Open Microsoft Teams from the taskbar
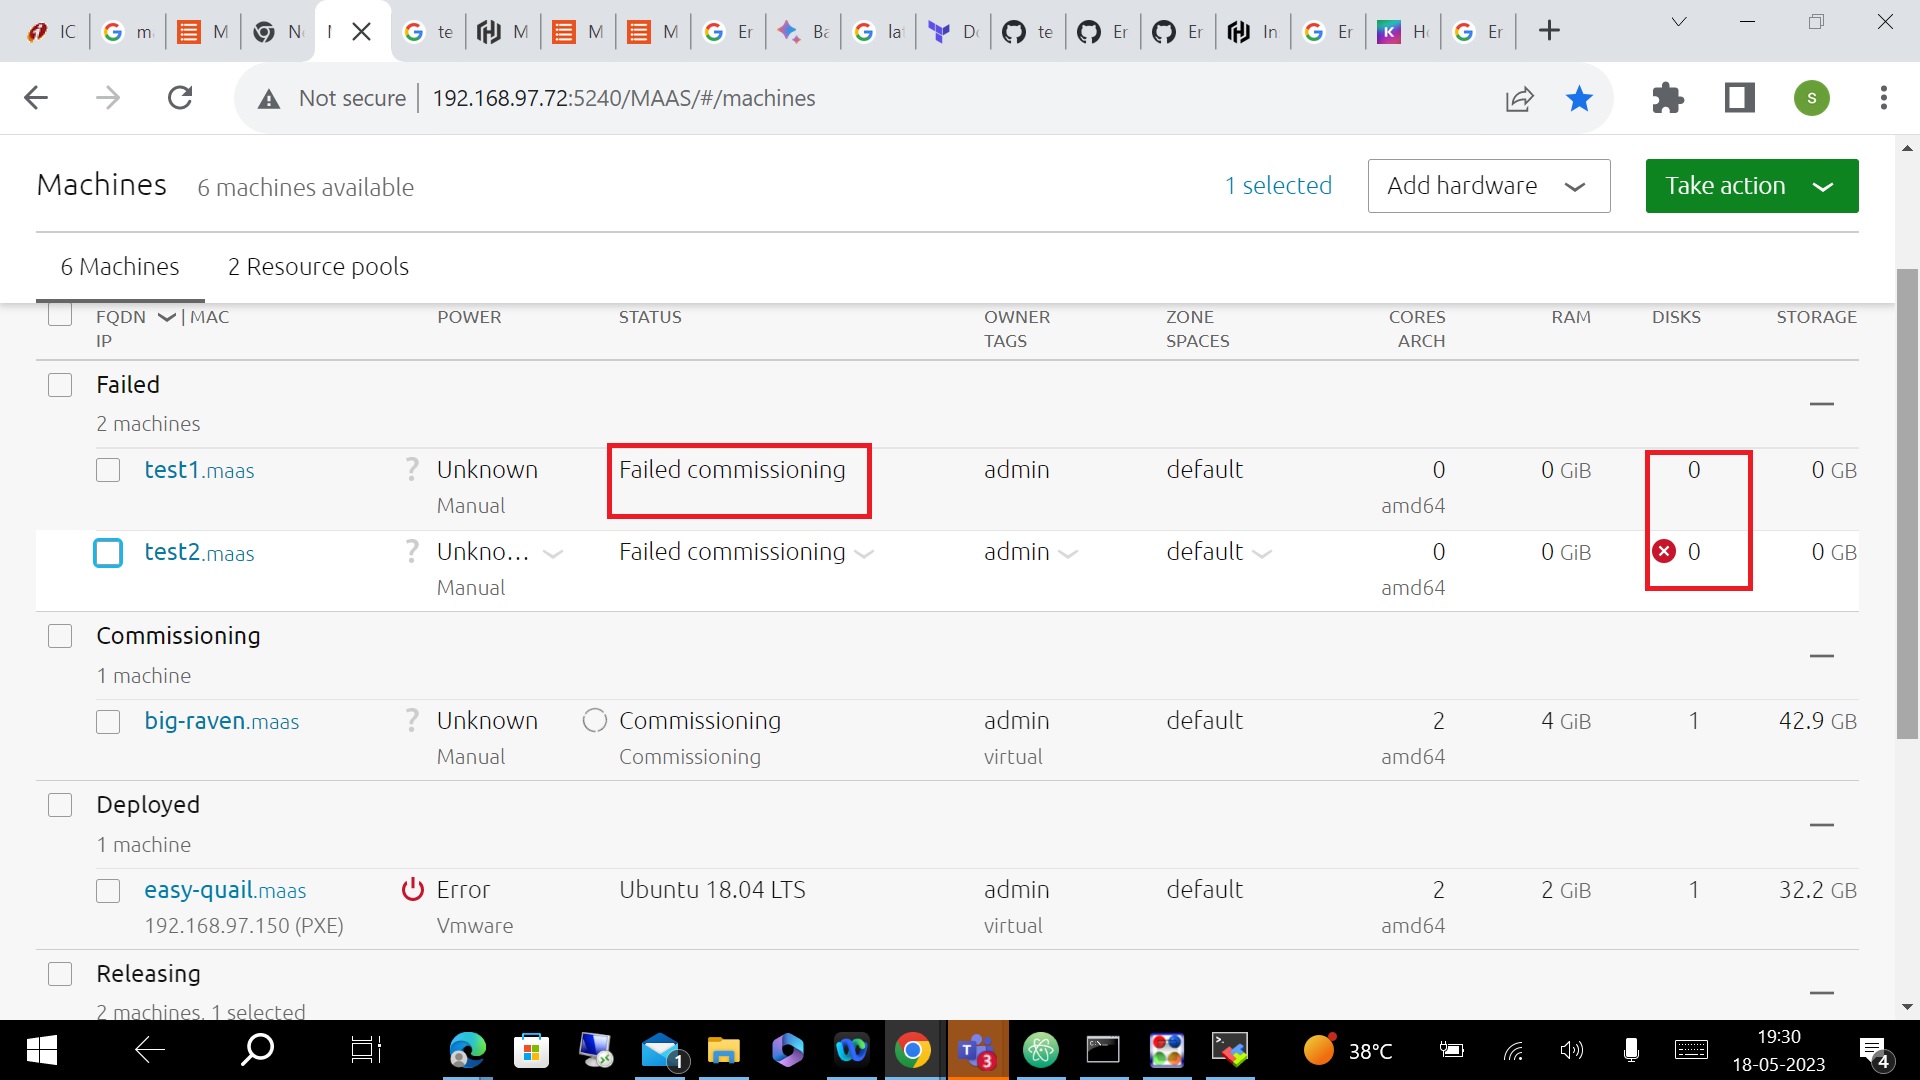The height and width of the screenshot is (1080, 1920). pos(976,1050)
